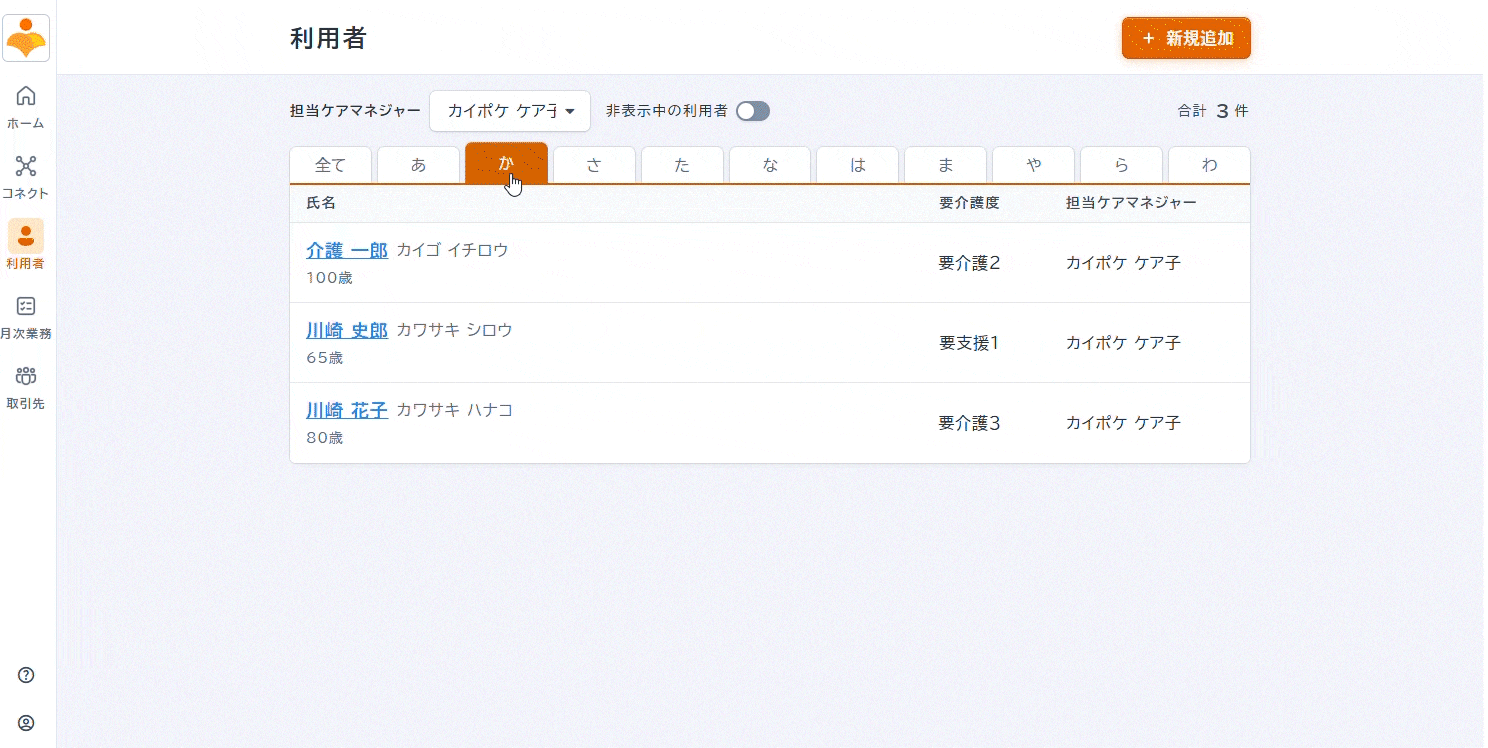Switch to the 全て tab

tap(330, 165)
